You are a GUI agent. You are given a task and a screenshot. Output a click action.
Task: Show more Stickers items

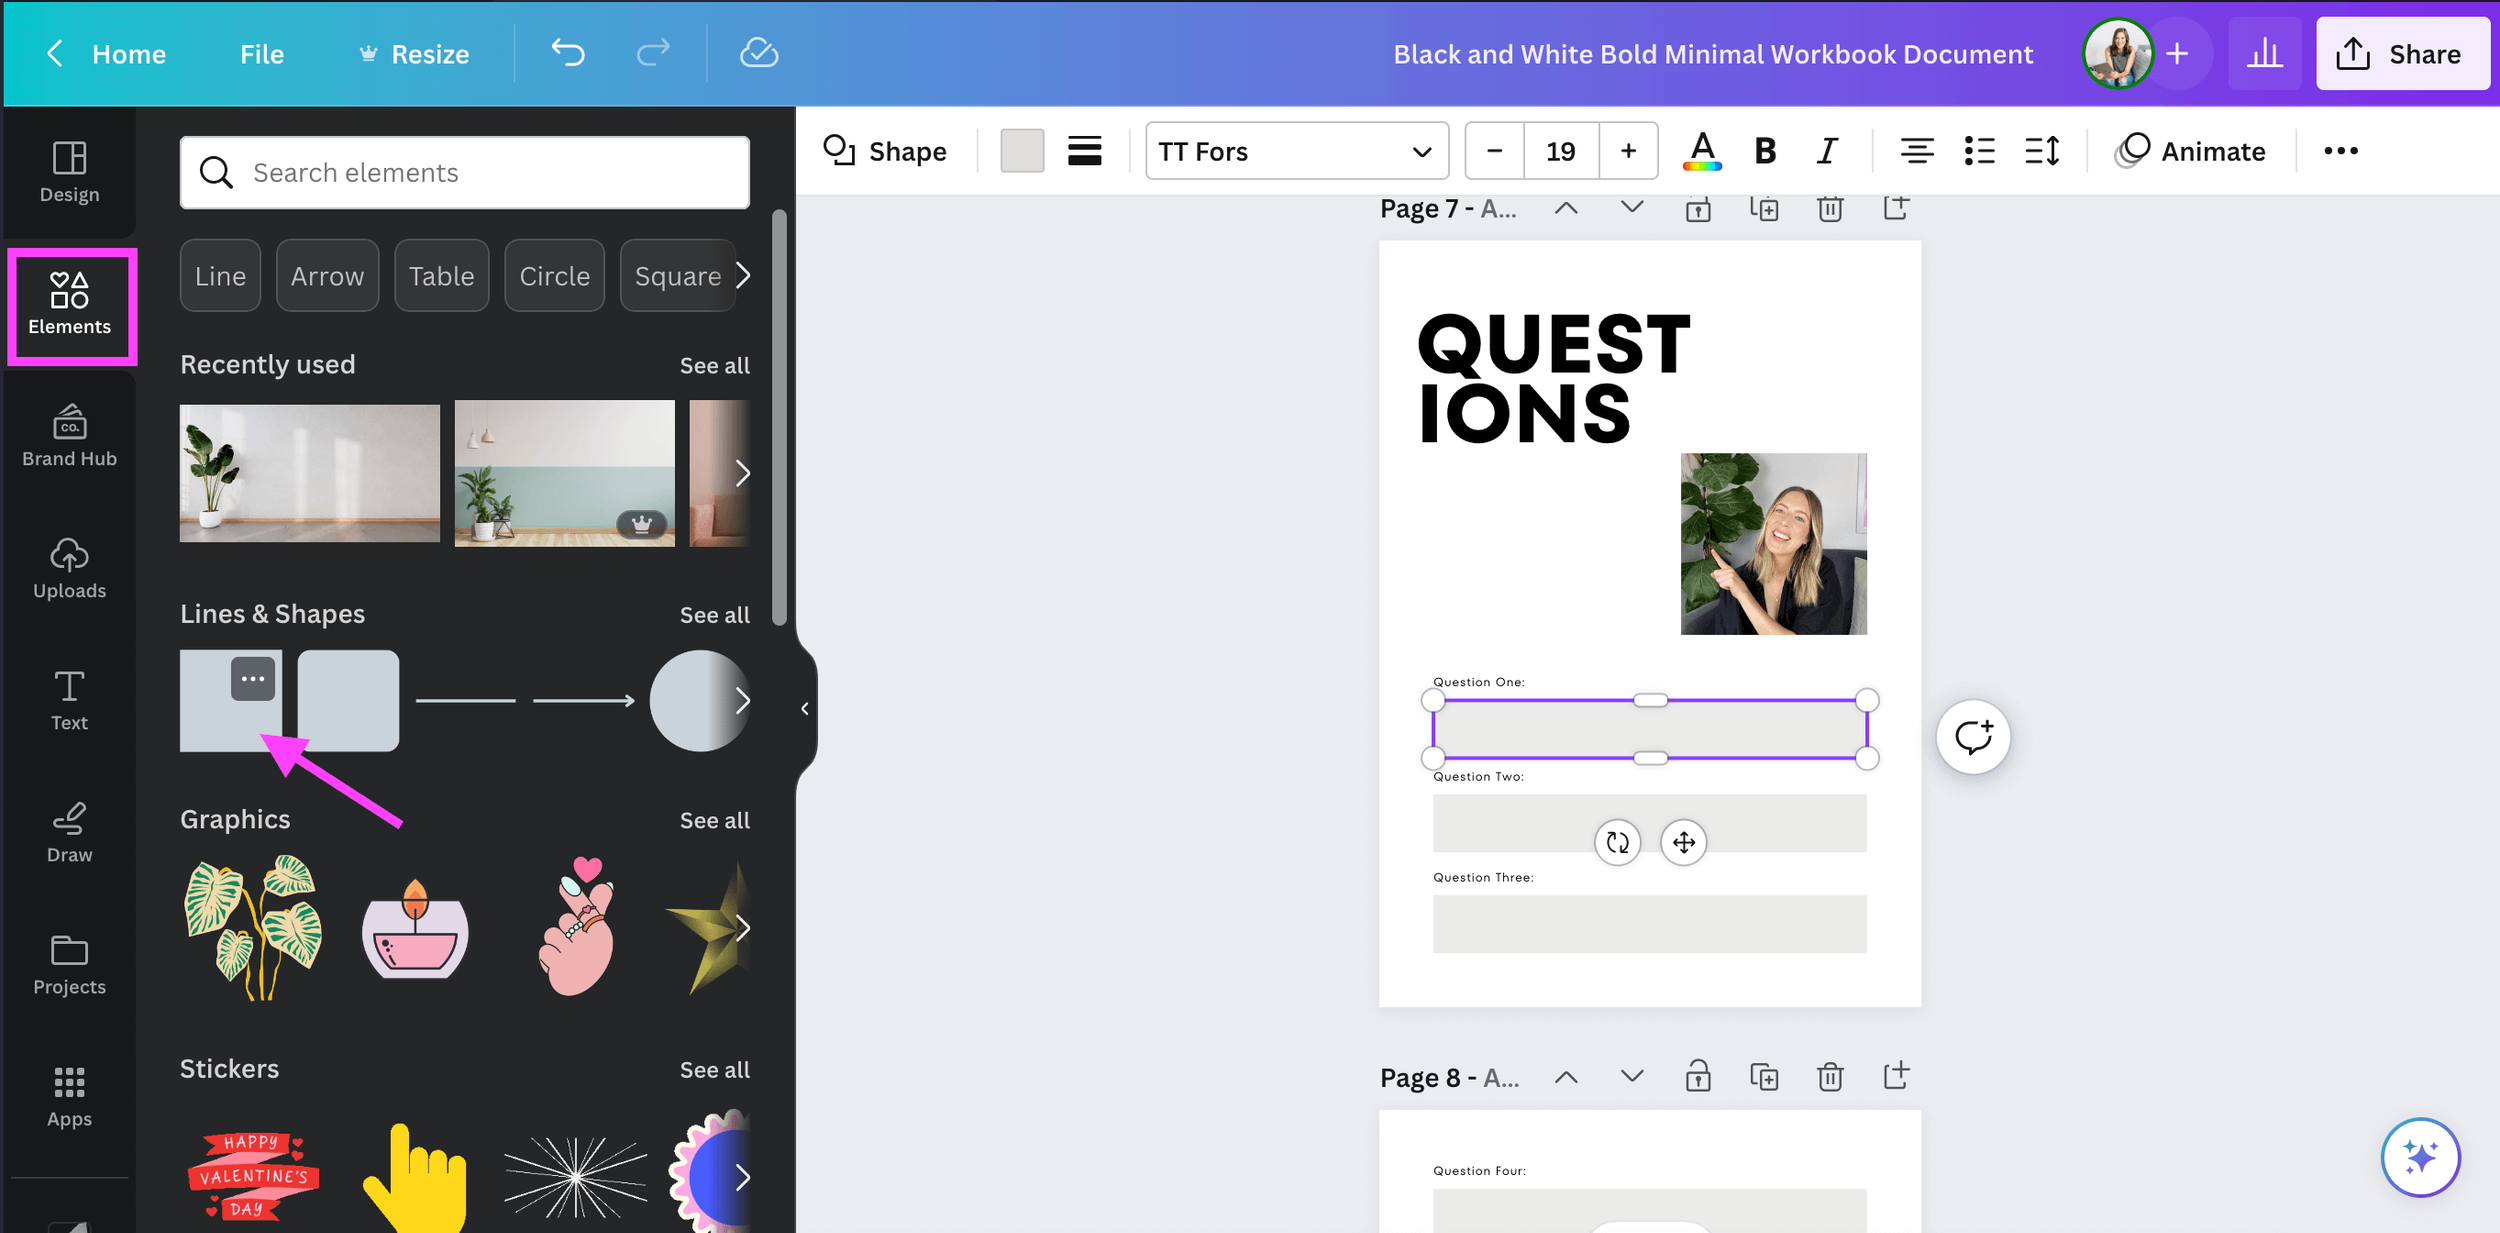point(742,1178)
